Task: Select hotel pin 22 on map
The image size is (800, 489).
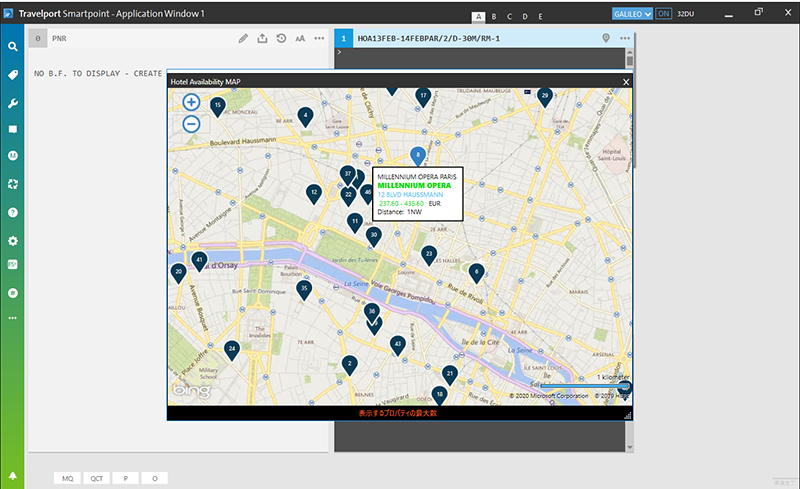Action: 348,195
